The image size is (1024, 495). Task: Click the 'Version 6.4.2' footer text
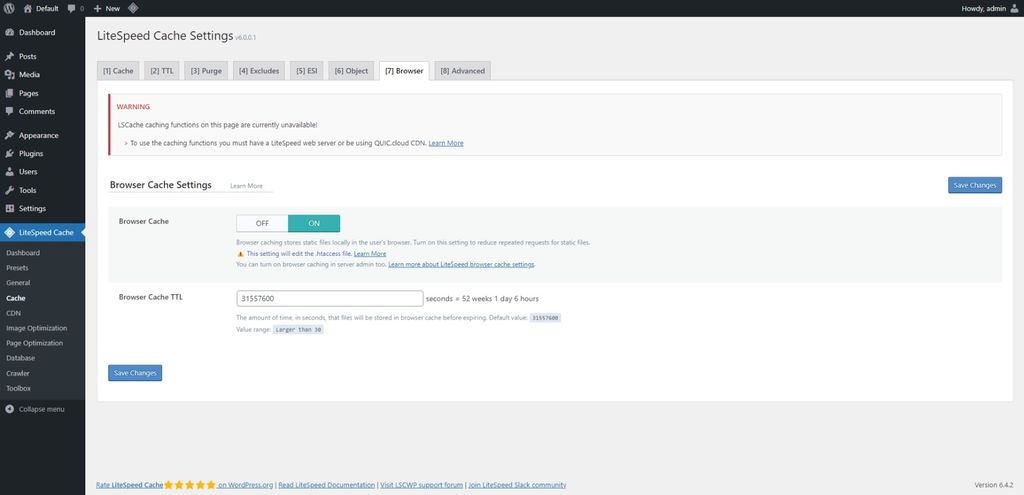[993, 485]
